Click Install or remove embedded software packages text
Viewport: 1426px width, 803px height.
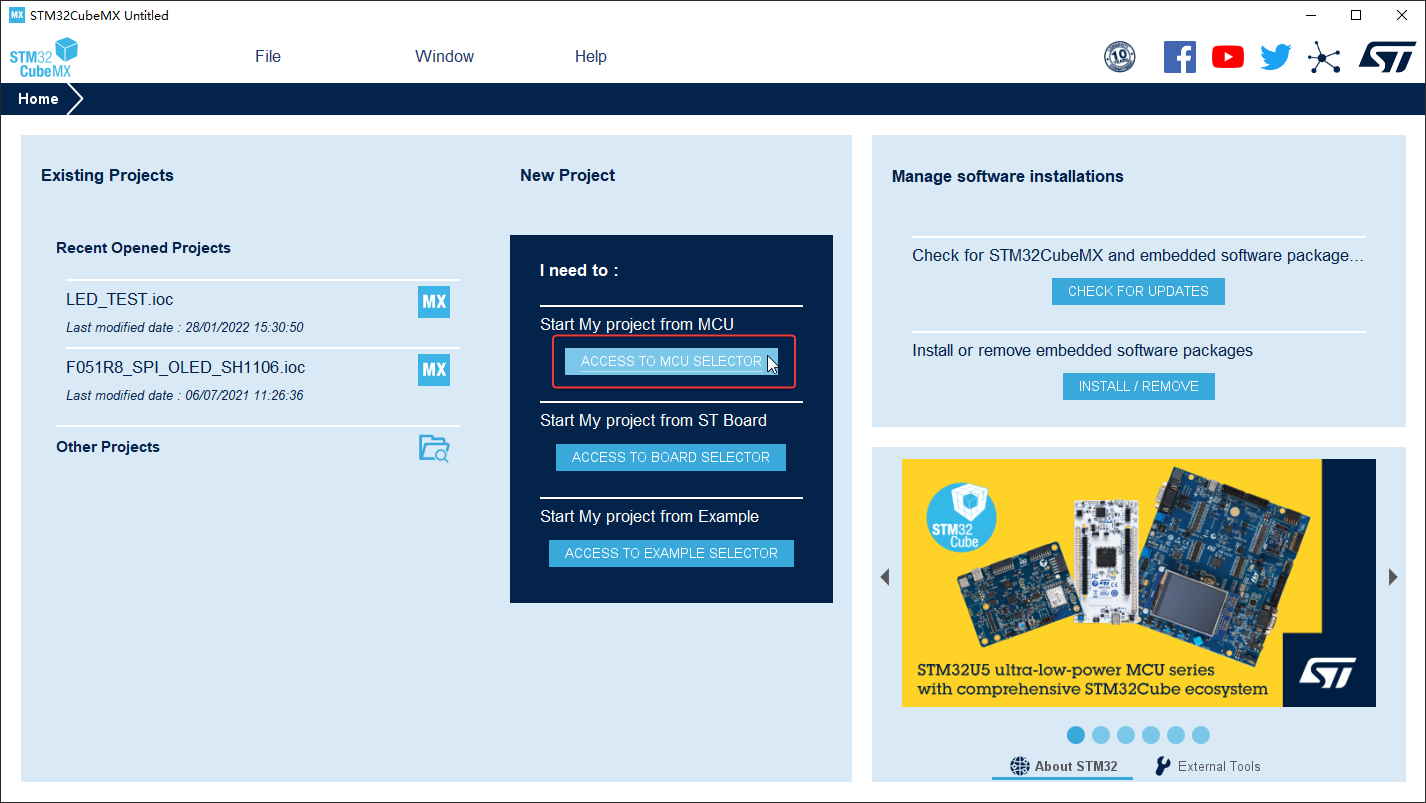[x=1082, y=351]
